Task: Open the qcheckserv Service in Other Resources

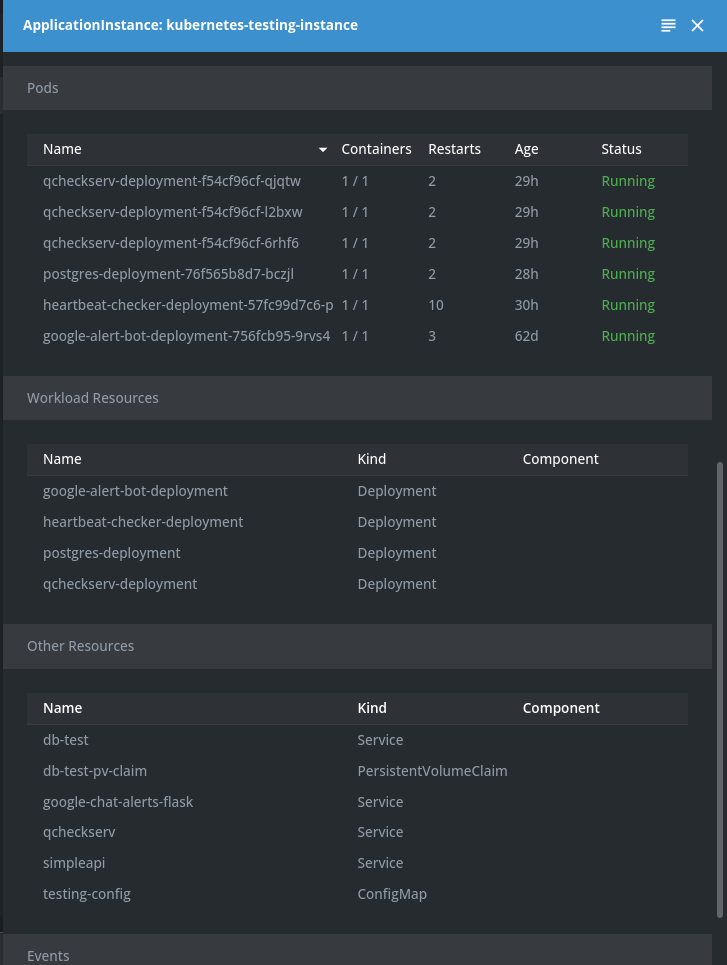Action: coord(79,831)
